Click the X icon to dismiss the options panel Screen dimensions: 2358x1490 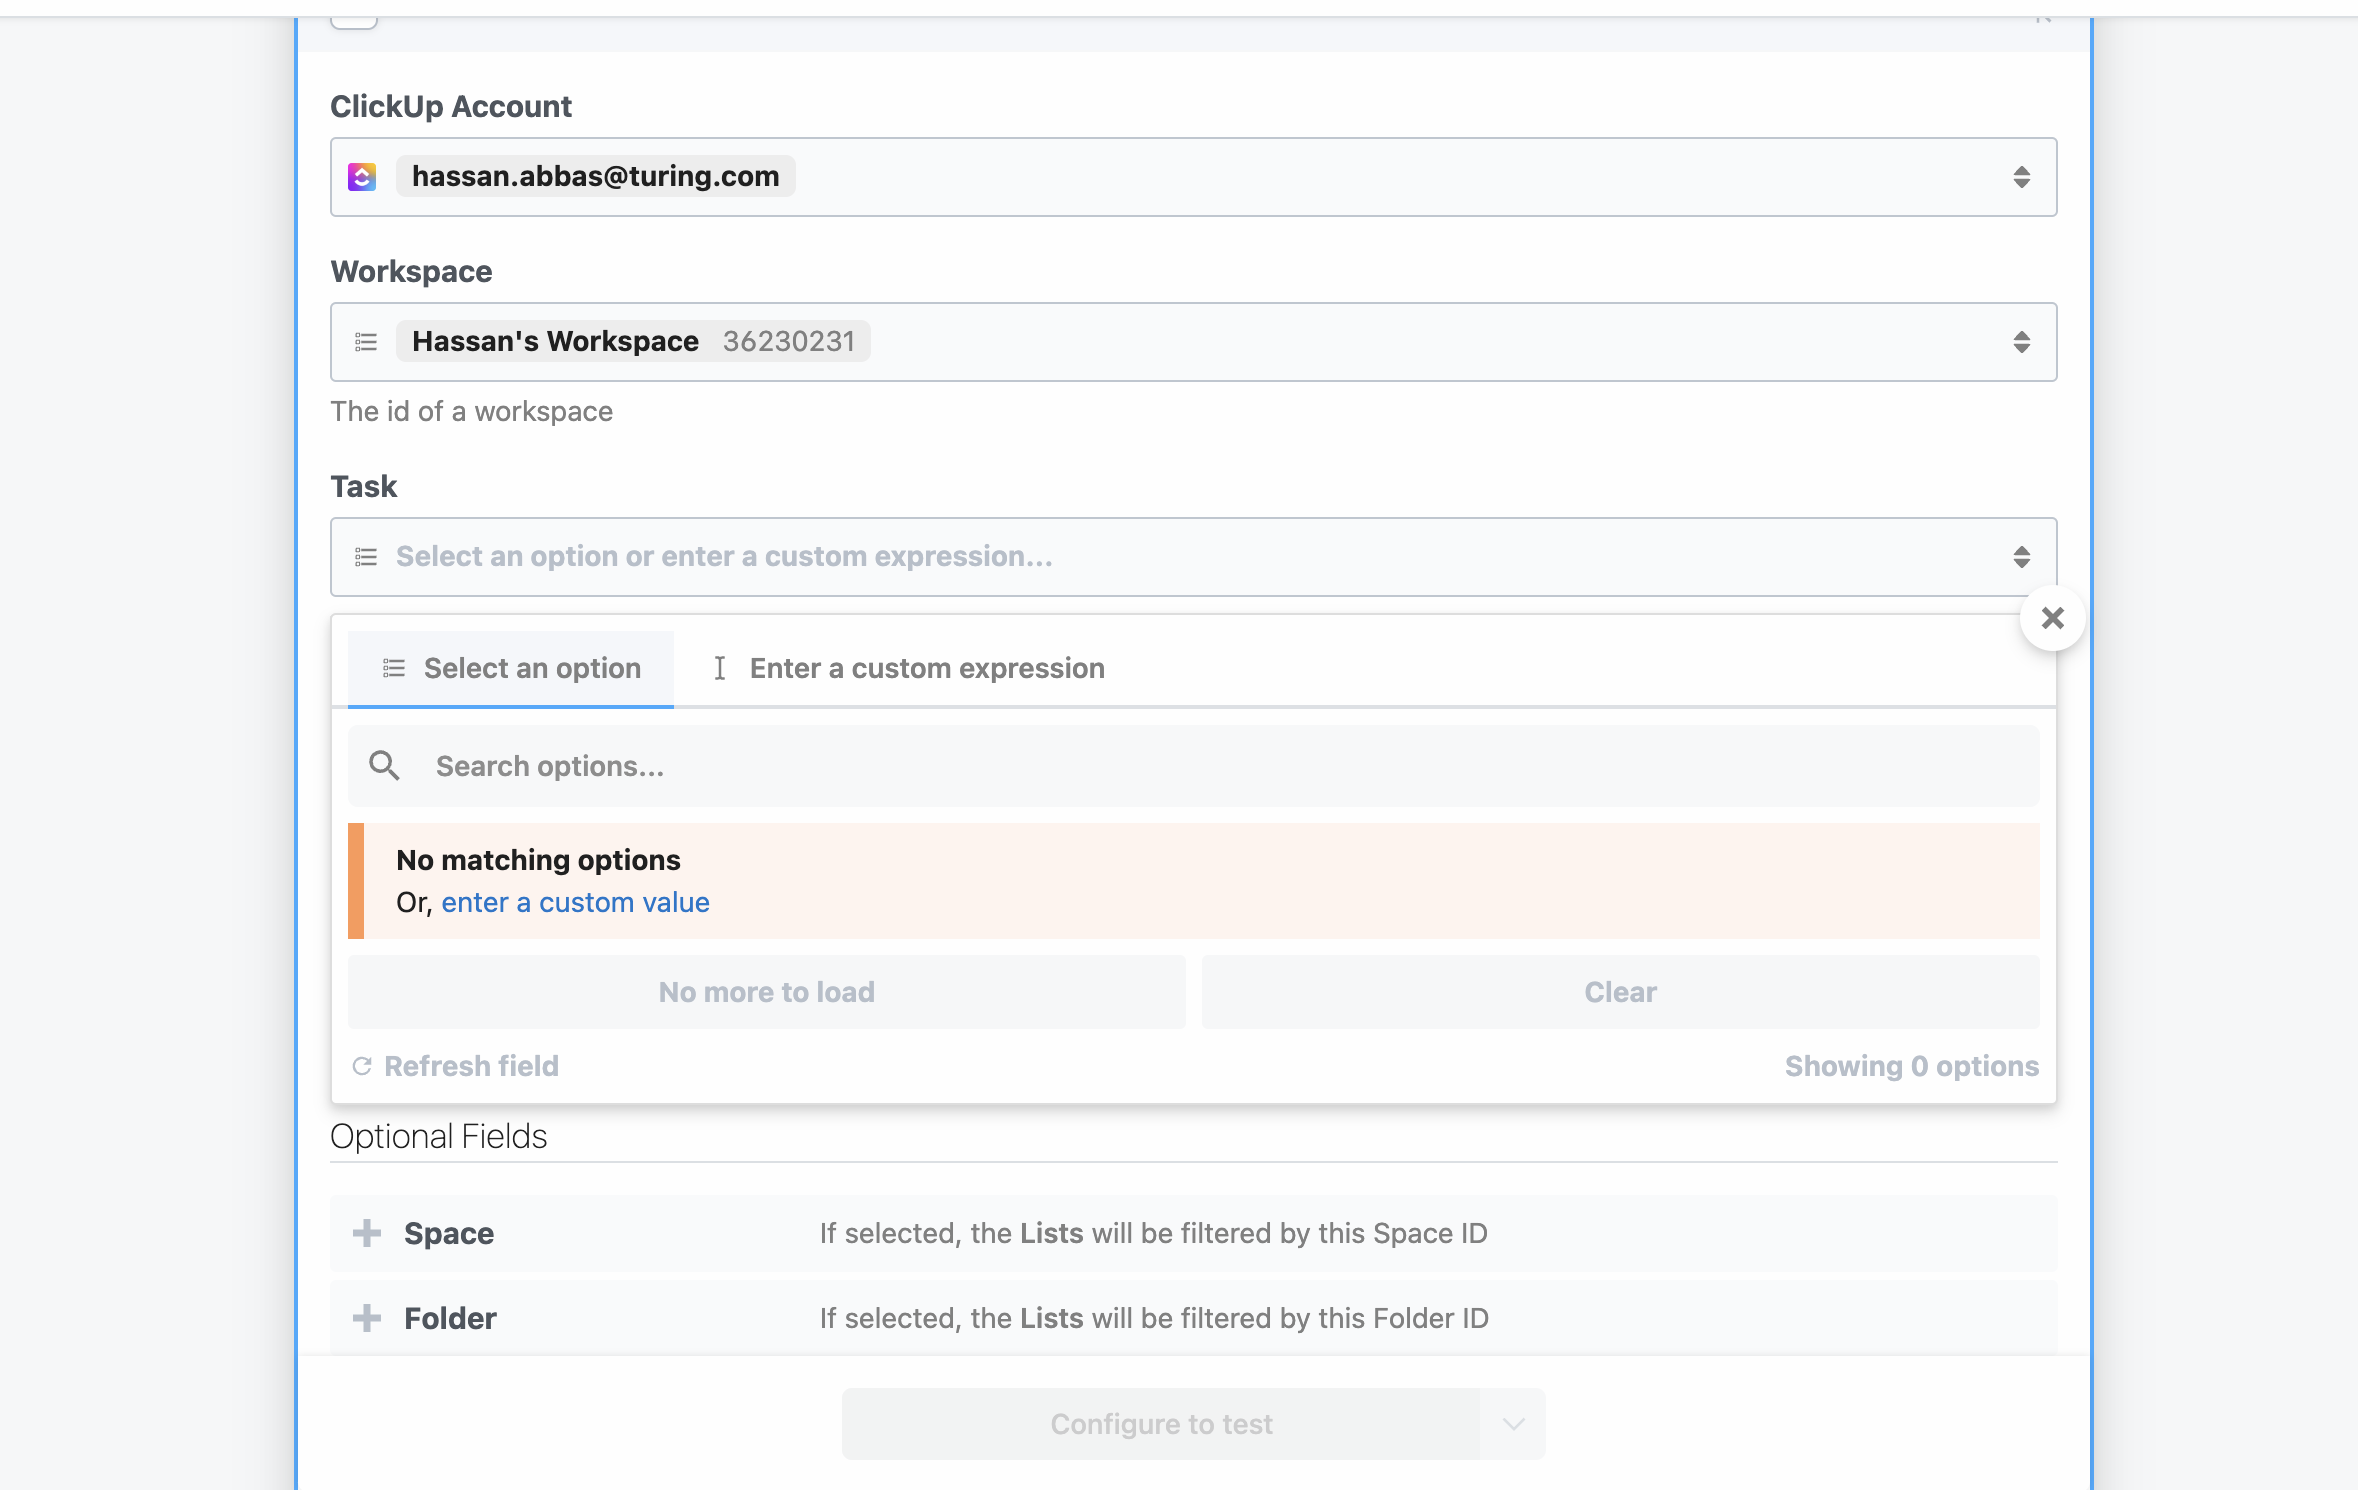2054,618
